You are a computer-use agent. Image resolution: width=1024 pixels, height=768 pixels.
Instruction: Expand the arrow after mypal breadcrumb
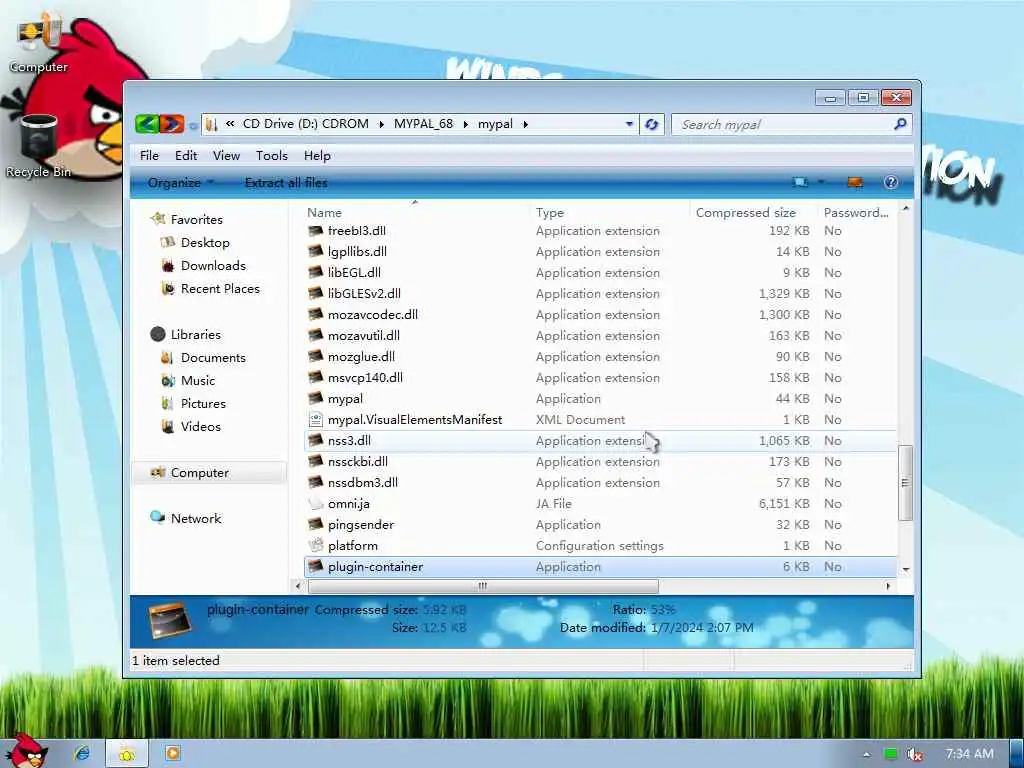click(525, 124)
